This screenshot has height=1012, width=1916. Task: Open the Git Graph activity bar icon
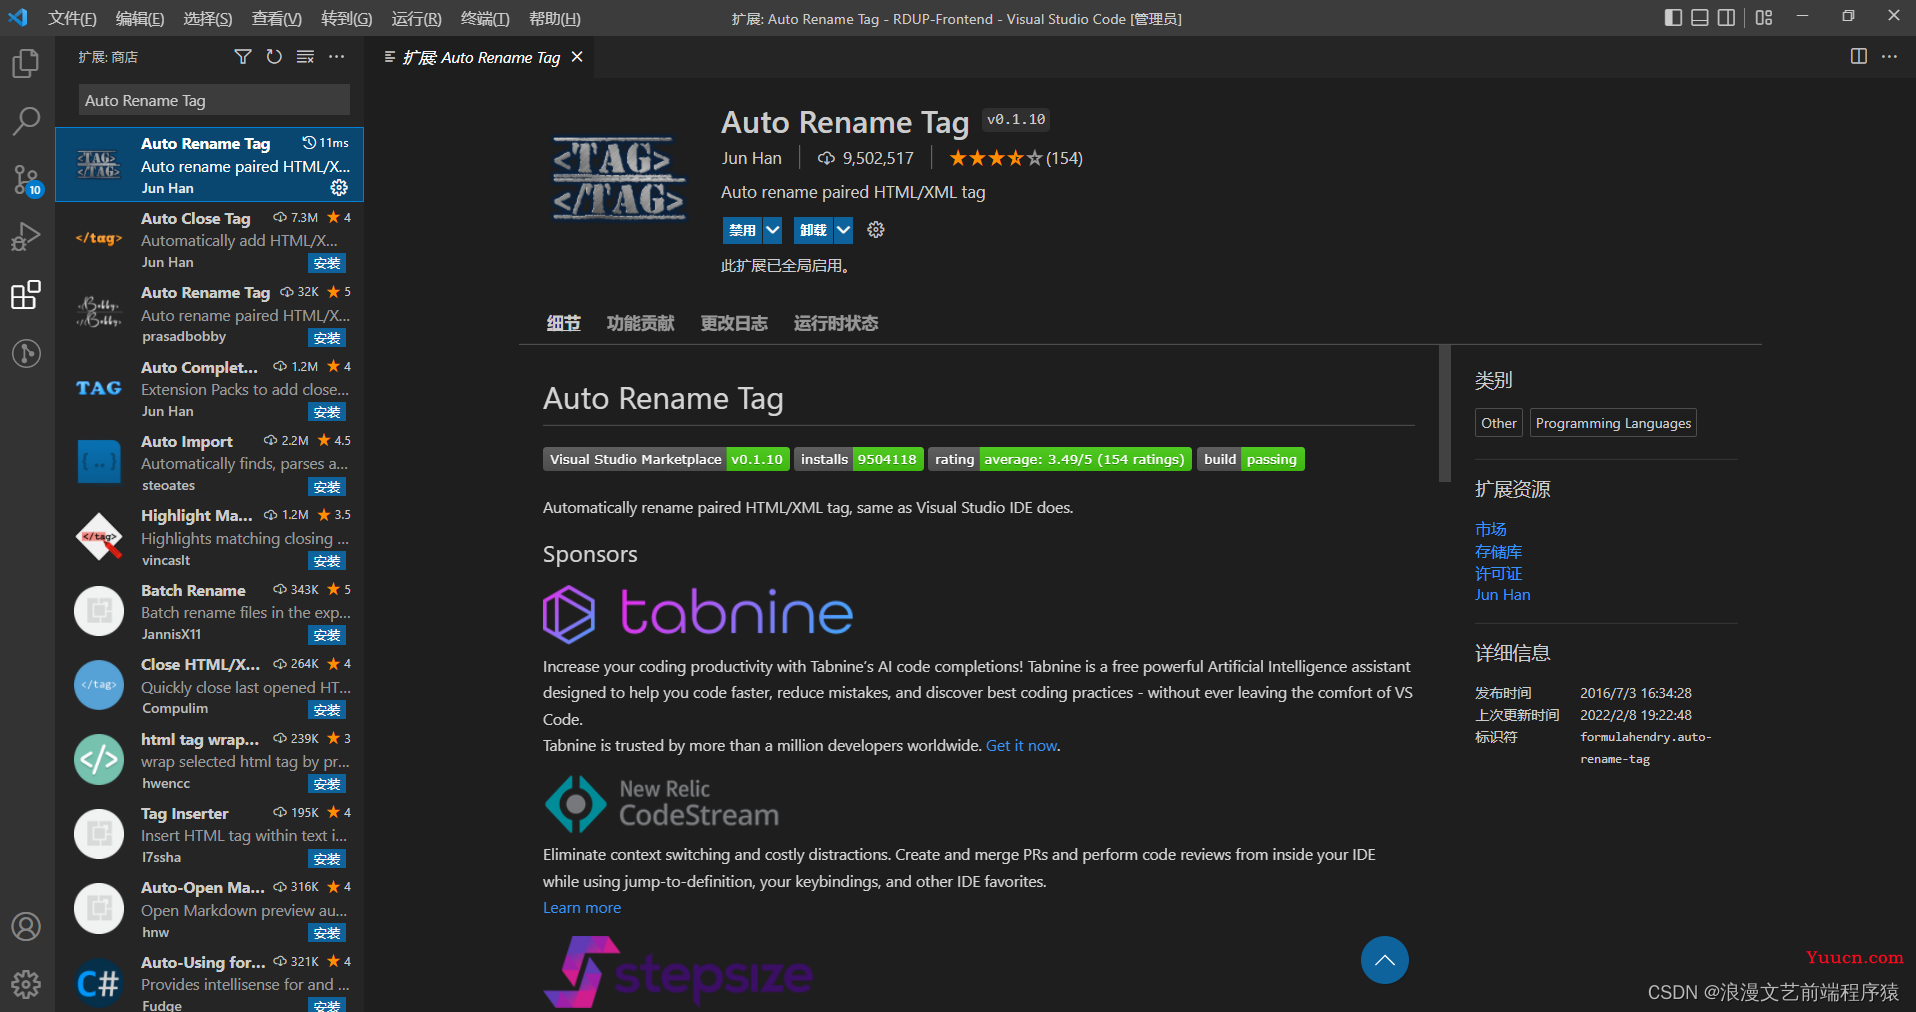click(x=26, y=353)
